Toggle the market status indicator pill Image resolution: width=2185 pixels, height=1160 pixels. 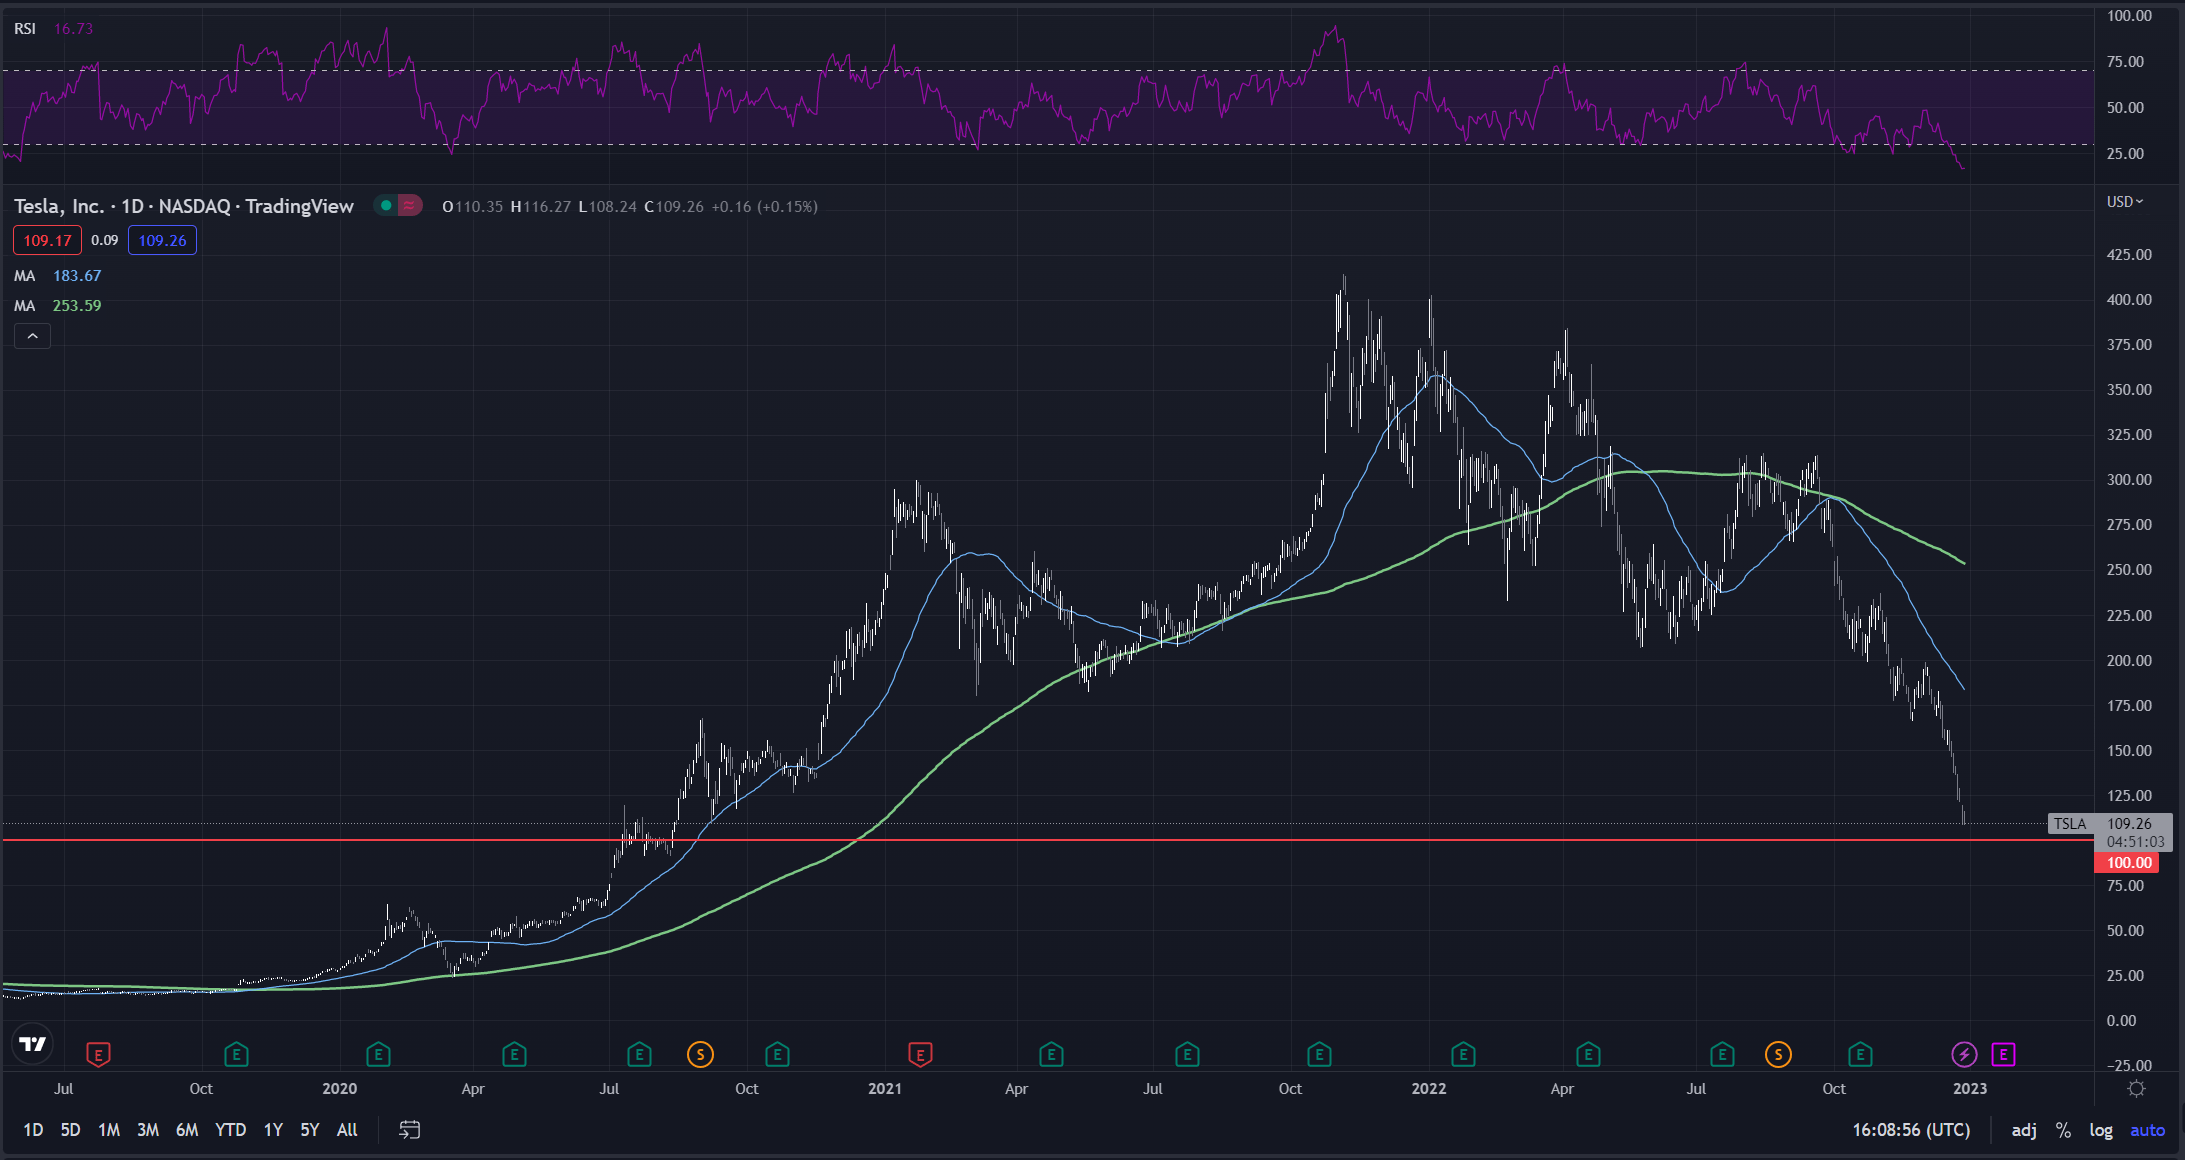coord(398,206)
